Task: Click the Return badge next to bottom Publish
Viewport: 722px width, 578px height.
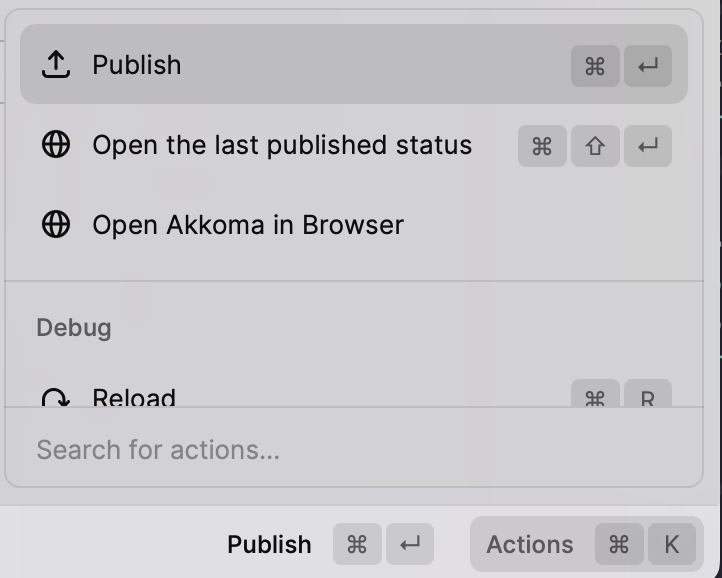Action: pyautogui.click(x=410, y=544)
